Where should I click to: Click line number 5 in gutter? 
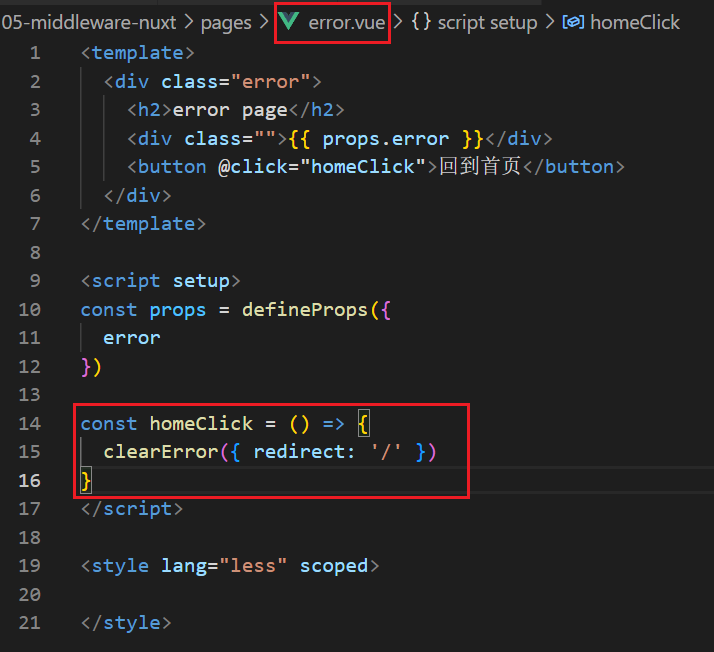point(35,167)
